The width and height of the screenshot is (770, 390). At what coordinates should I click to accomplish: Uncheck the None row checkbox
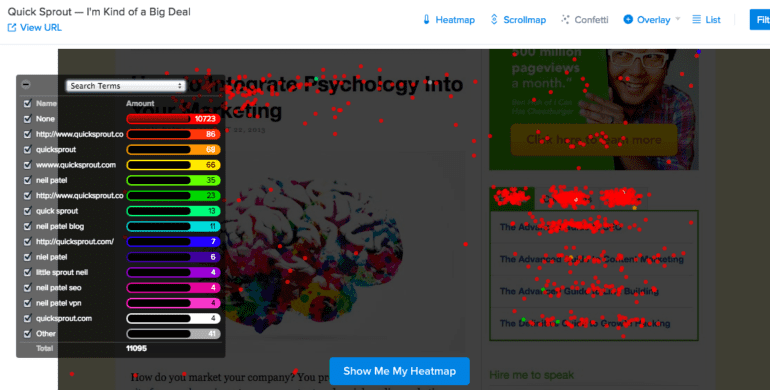tap(28, 118)
